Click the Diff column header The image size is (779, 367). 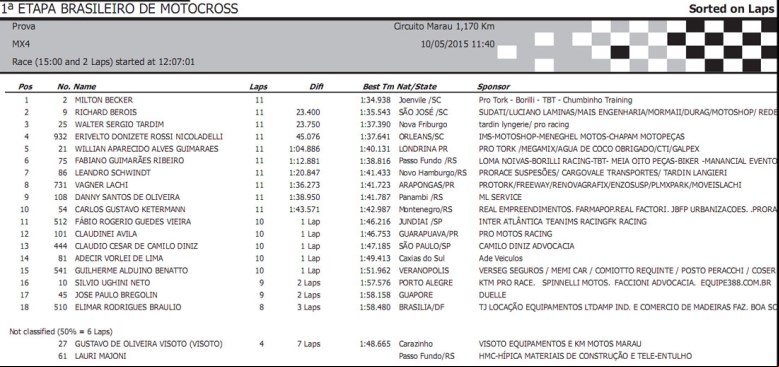click(x=316, y=87)
